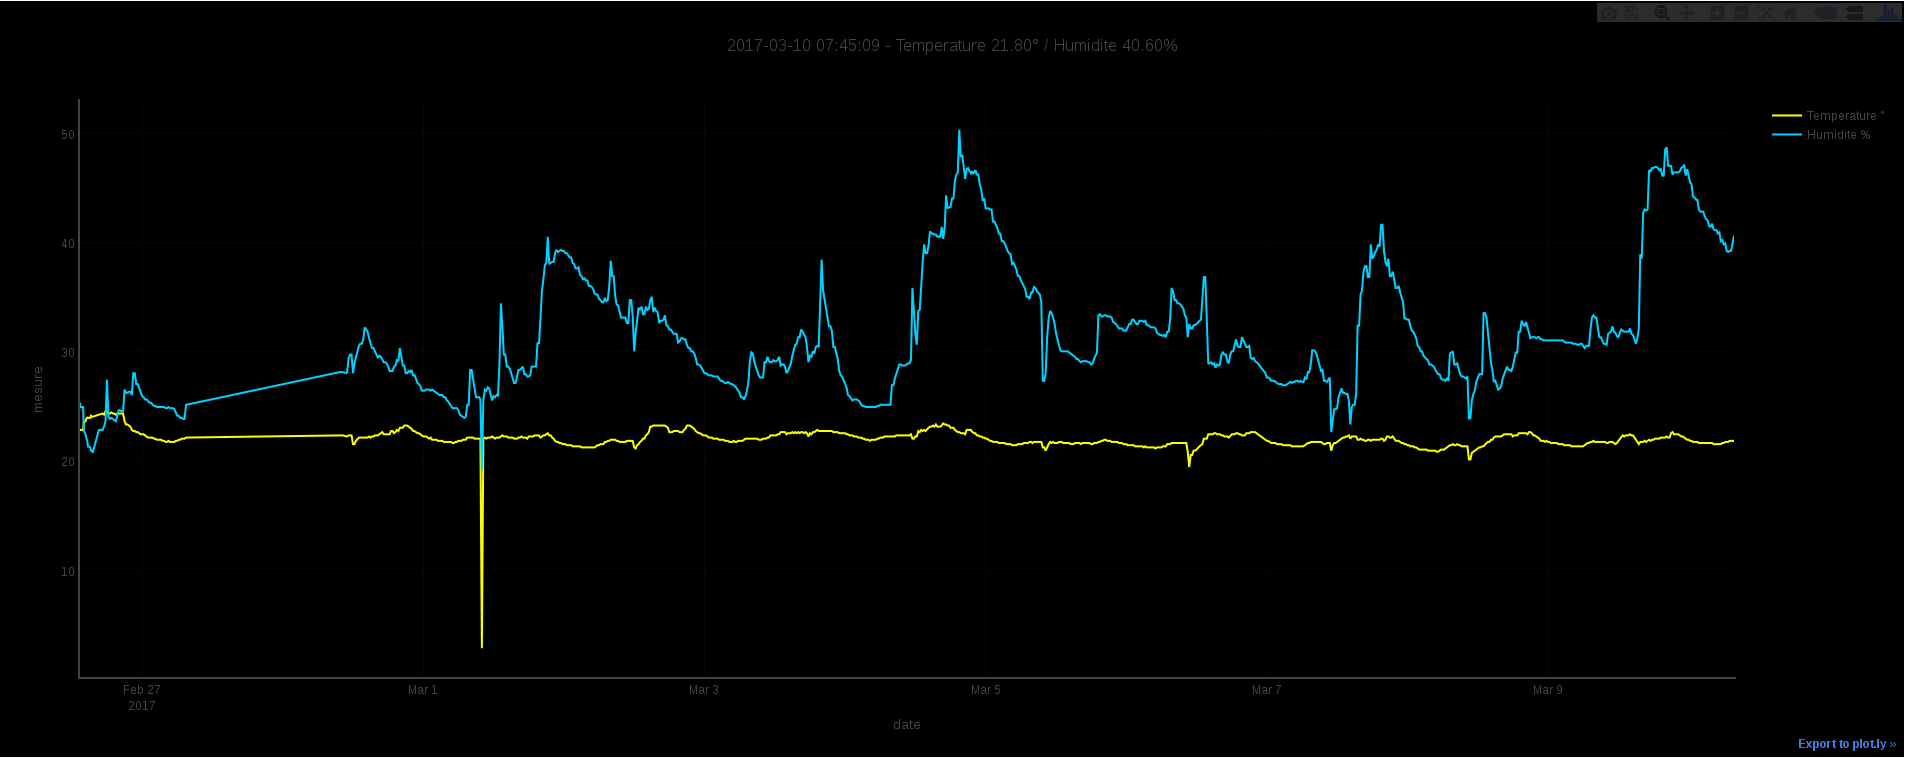Click the '20' y-axis tick label
This screenshot has height=758, width=1906.
coord(68,462)
